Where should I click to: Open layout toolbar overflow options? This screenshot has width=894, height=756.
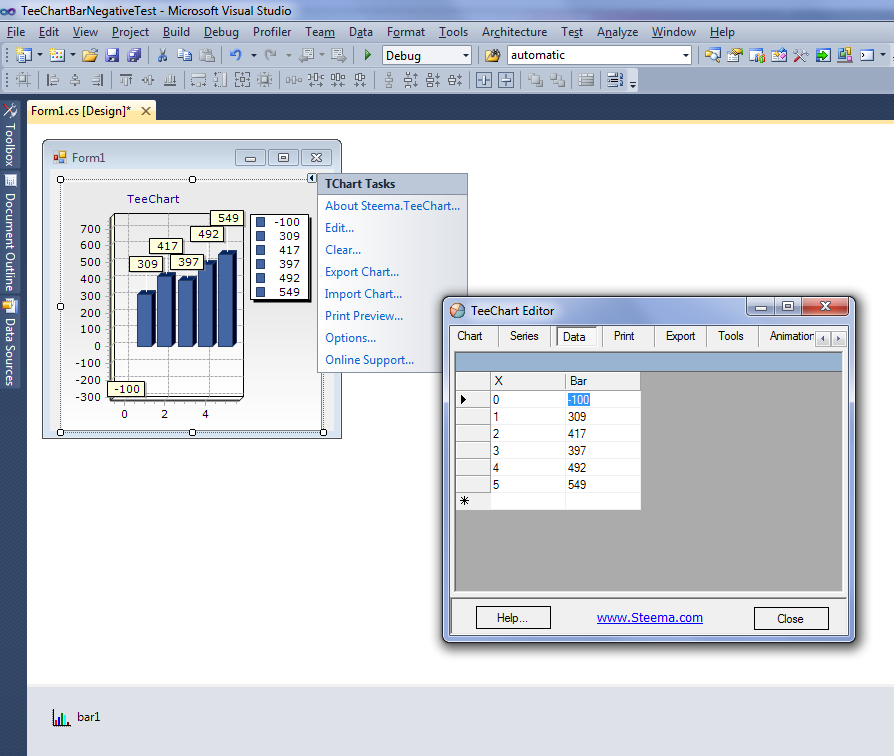tap(633, 83)
